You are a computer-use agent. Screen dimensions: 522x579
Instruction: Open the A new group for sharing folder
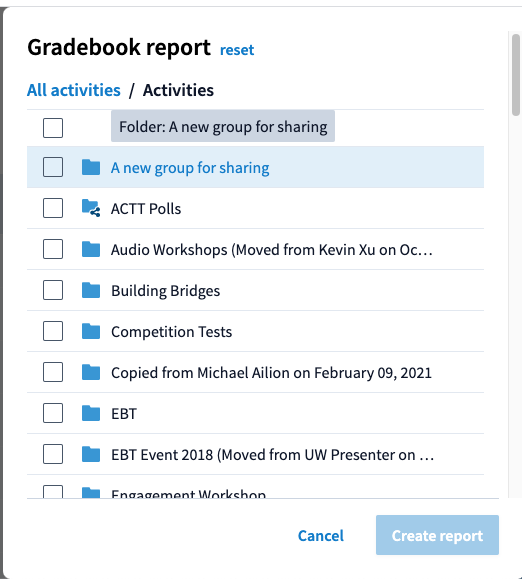[190, 168]
